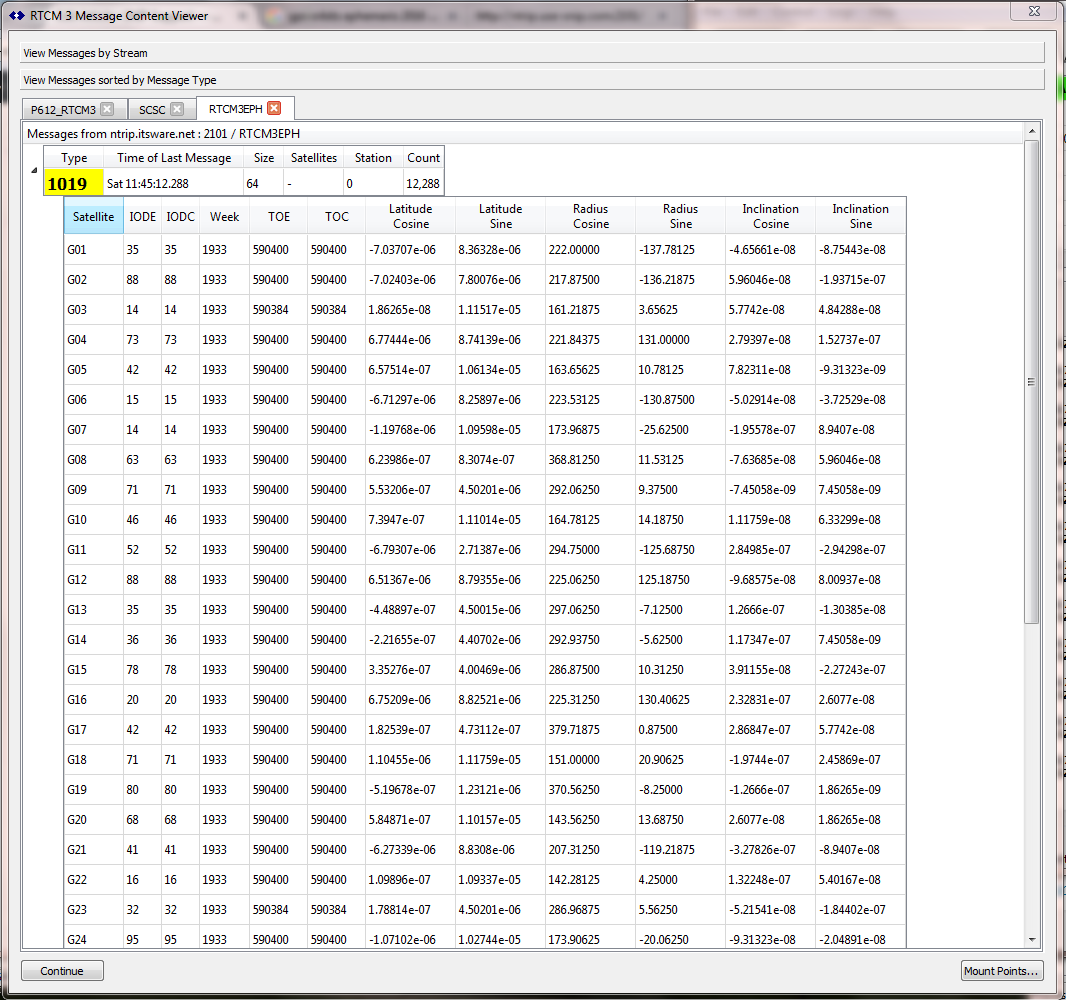Viewport: 1066px width, 1000px height.
Task: Expand View Messages sorted by Message Type
Action: click(x=532, y=80)
